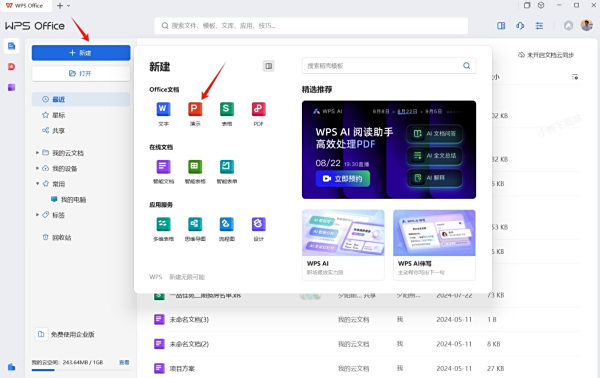The width and height of the screenshot is (600, 378).
Task: Open the user avatar menu
Action: click(587, 25)
